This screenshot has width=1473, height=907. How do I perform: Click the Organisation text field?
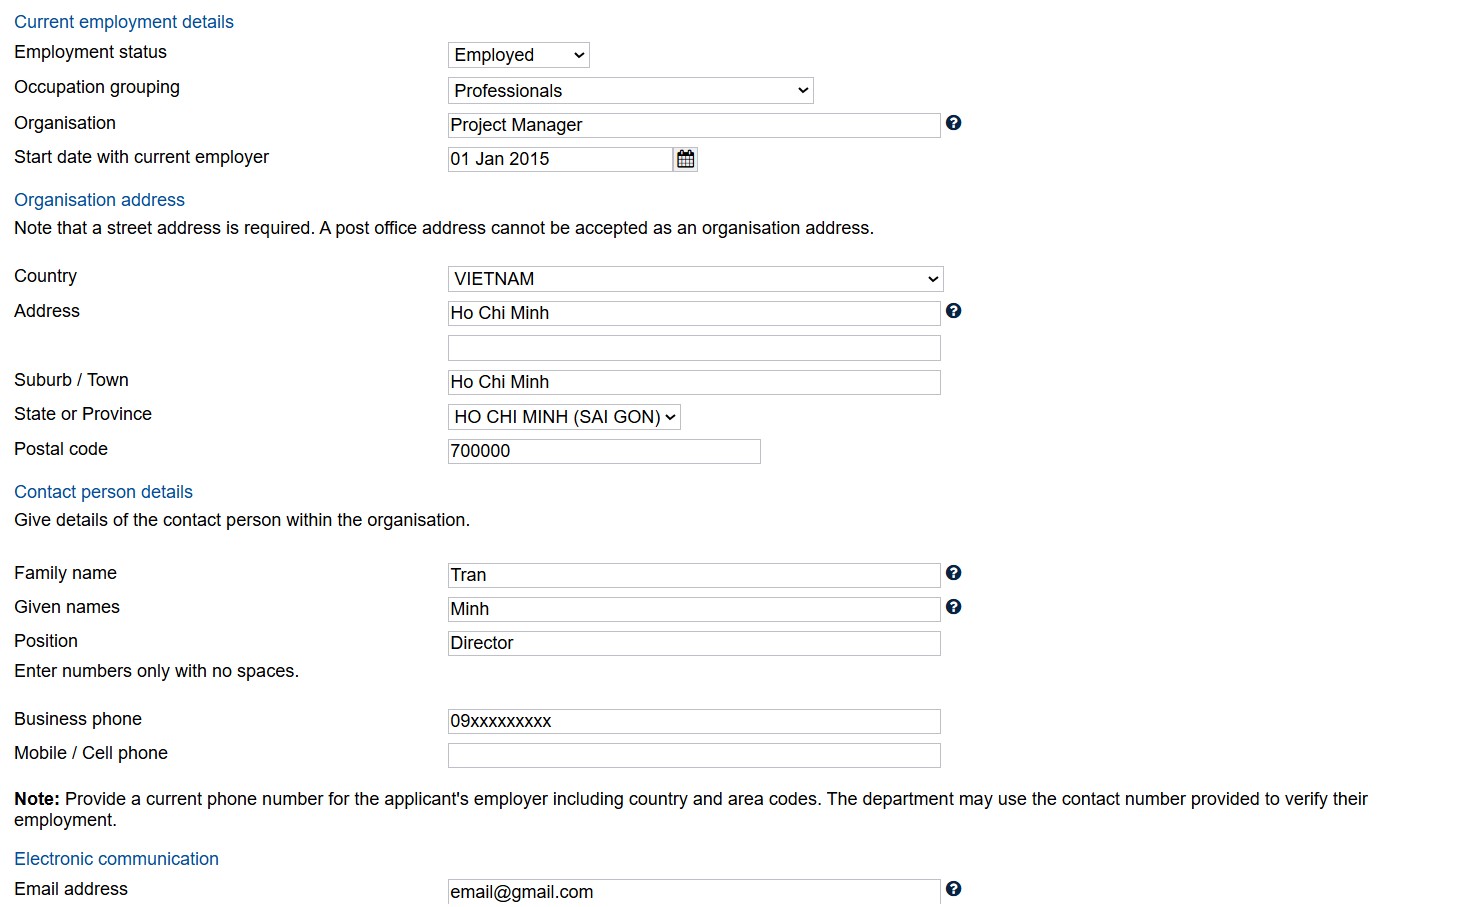pyautogui.click(x=694, y=125)
